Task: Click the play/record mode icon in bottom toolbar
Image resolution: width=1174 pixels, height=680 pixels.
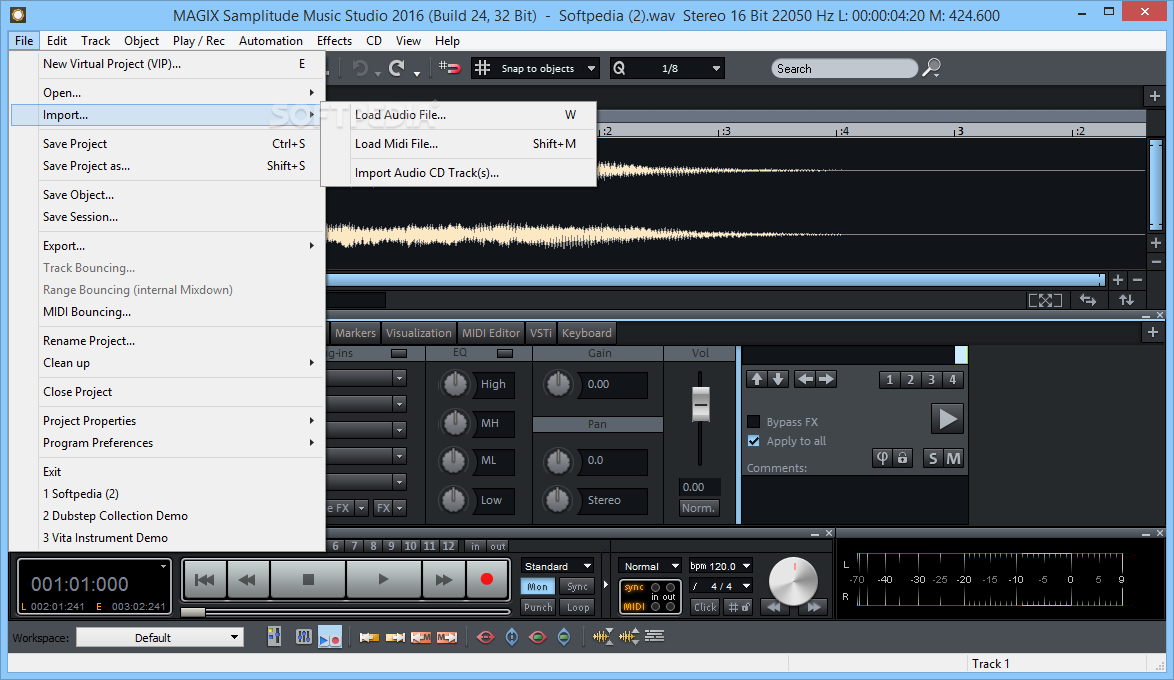Action: tap(329, 637)
